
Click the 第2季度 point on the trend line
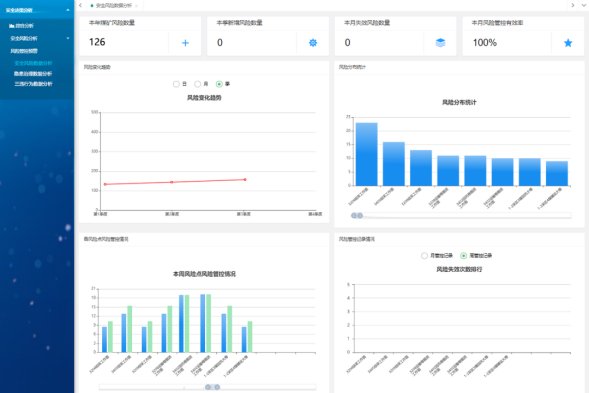coord(172,182)
